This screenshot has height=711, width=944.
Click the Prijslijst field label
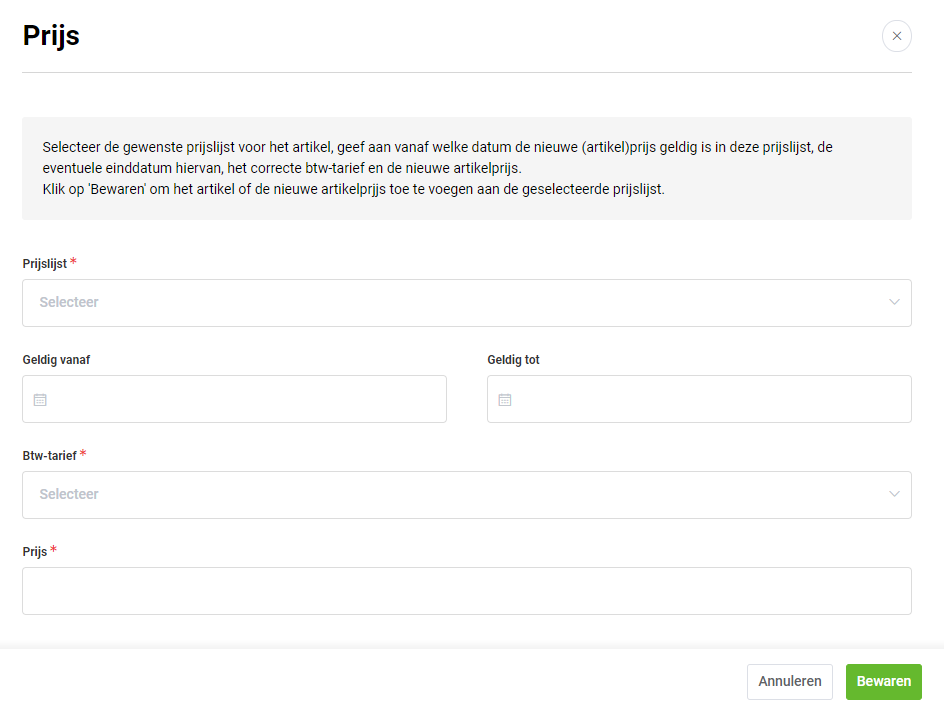point(45,264)
